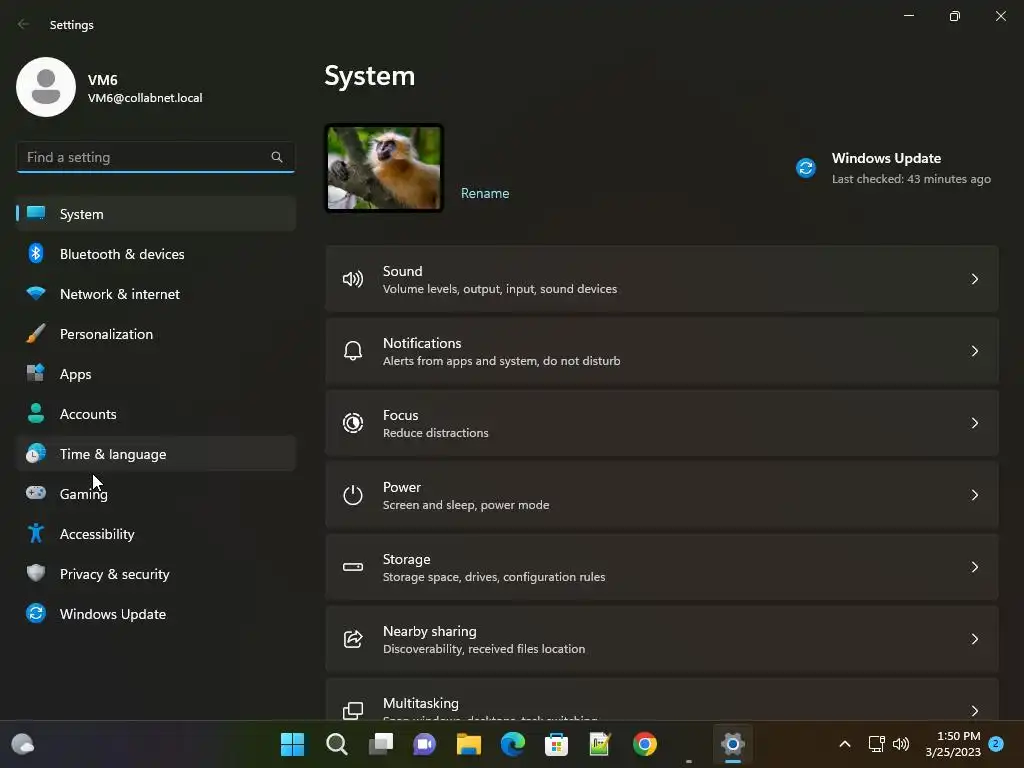The width and height of the screenshot is (1024, 768).
Task: Click VM6@collabnet.local account text
Action: [x=145, y=98]
